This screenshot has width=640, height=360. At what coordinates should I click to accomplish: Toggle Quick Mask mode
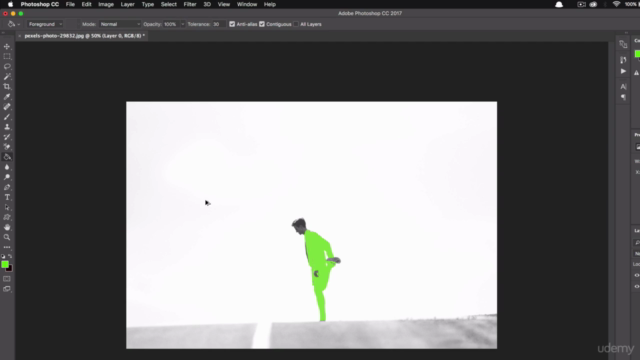(x=7, y=279)
